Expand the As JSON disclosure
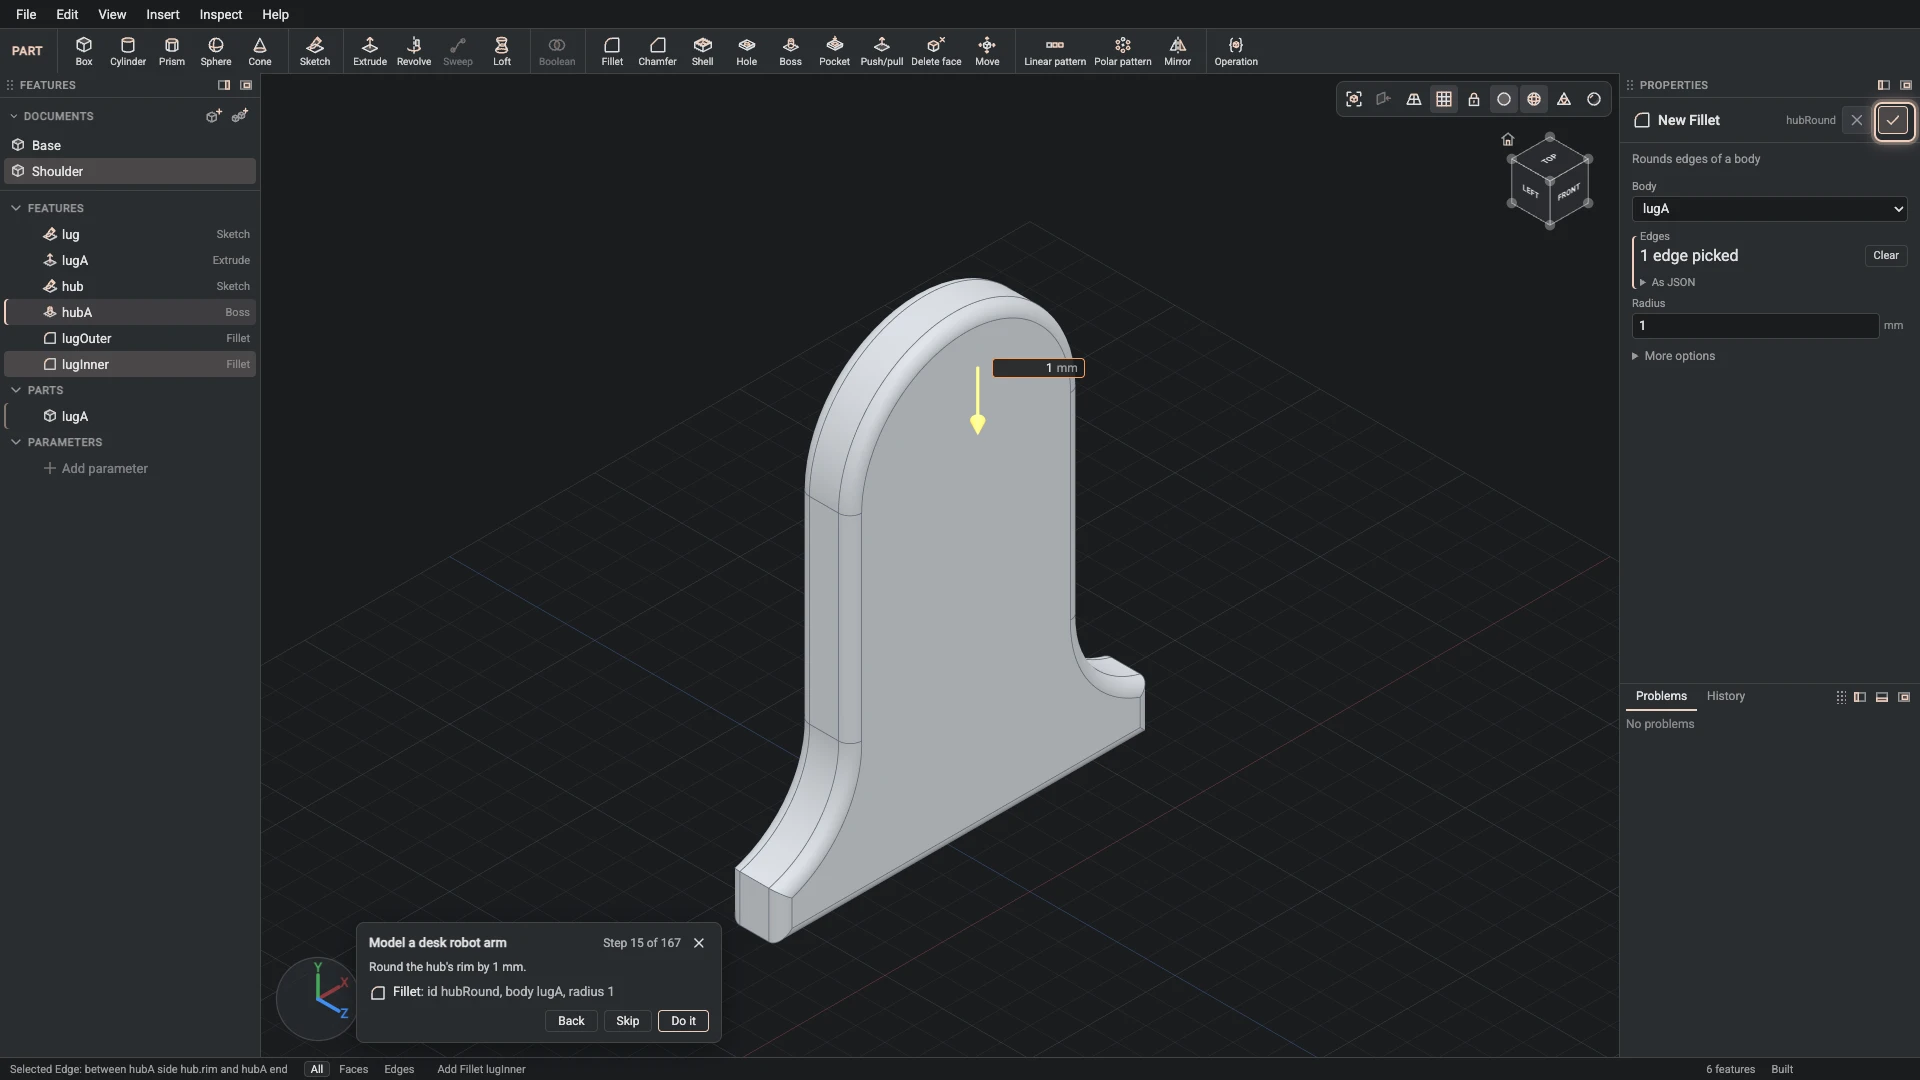1920x1080 pixels. tap(1667, 282)
